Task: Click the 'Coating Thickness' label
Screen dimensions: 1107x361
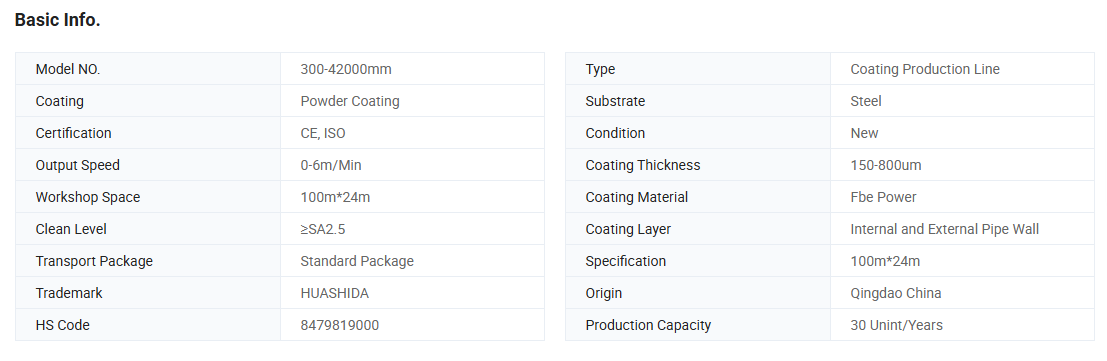Action: click(x=643, y=165)
